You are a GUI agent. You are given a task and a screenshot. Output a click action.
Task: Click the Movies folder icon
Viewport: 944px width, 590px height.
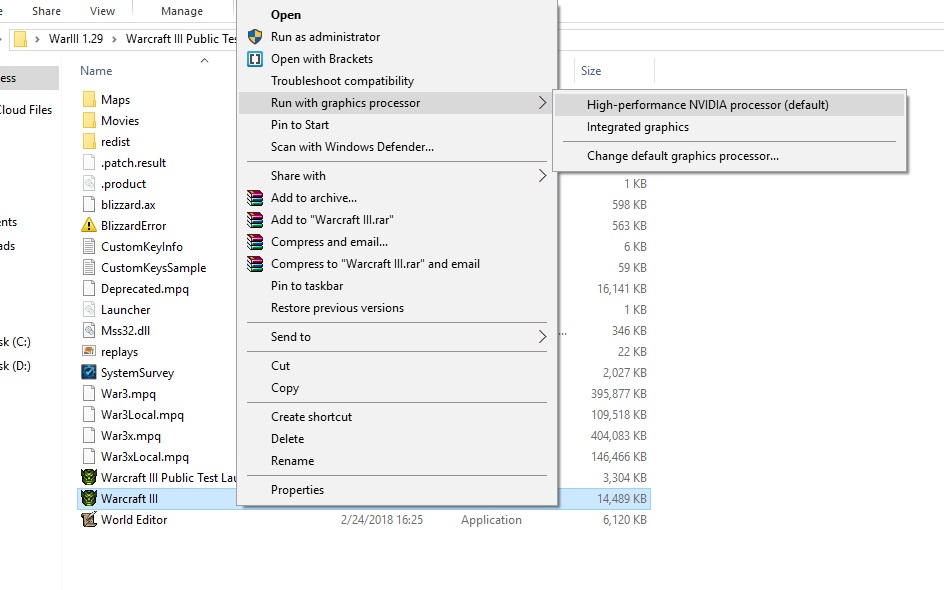click(89, 120)
